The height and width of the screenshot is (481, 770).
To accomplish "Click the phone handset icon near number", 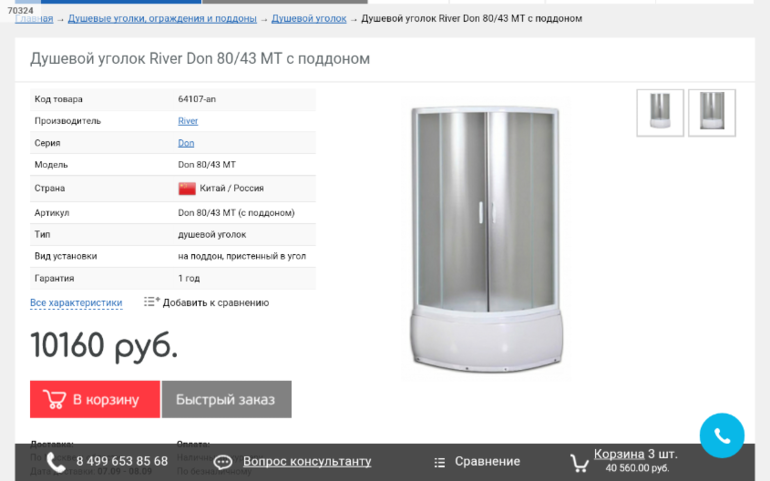I will pyautogui.click(x=55, y=462).
